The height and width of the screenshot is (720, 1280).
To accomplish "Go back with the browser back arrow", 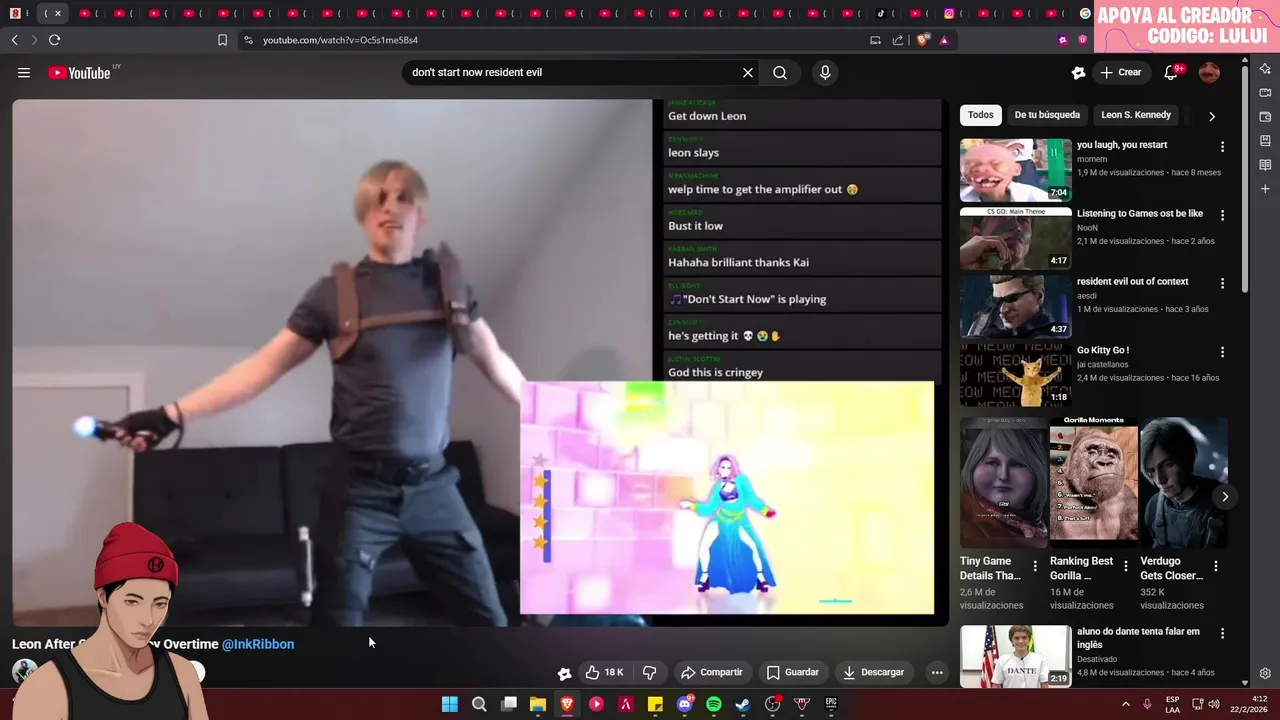I will click(15, 40).
